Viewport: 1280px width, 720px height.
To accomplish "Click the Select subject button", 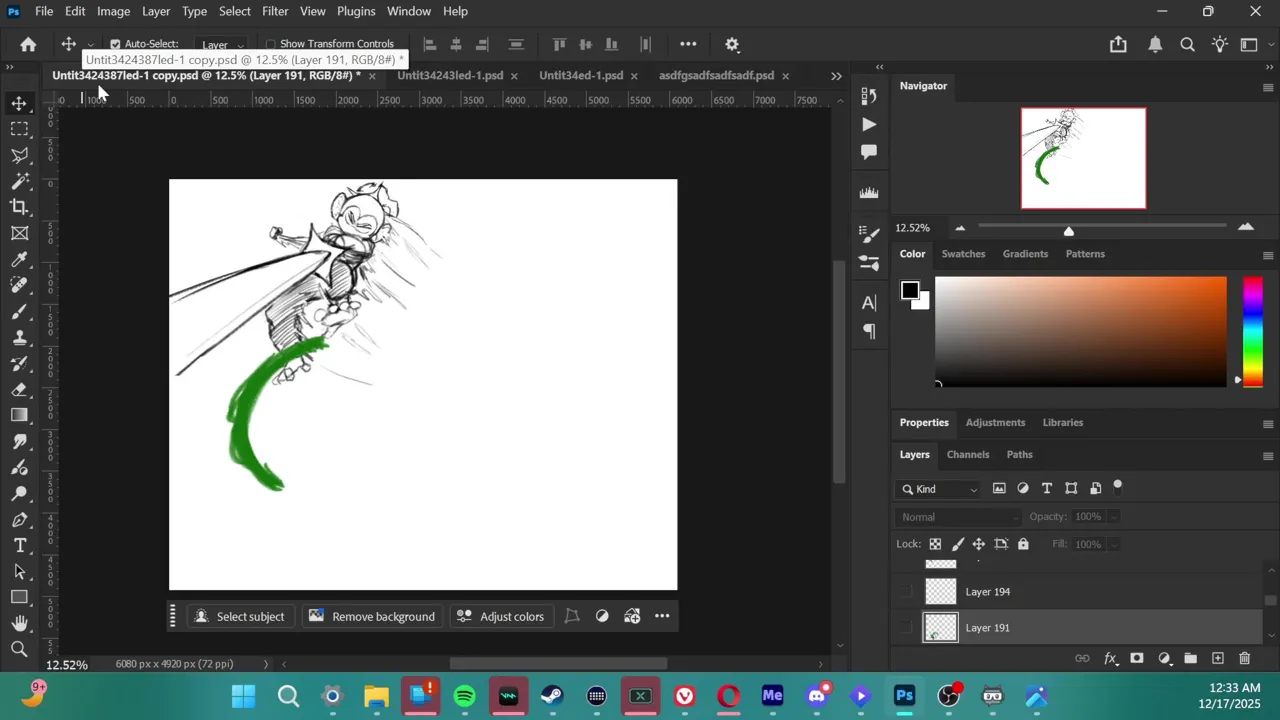I will [240, 616].
